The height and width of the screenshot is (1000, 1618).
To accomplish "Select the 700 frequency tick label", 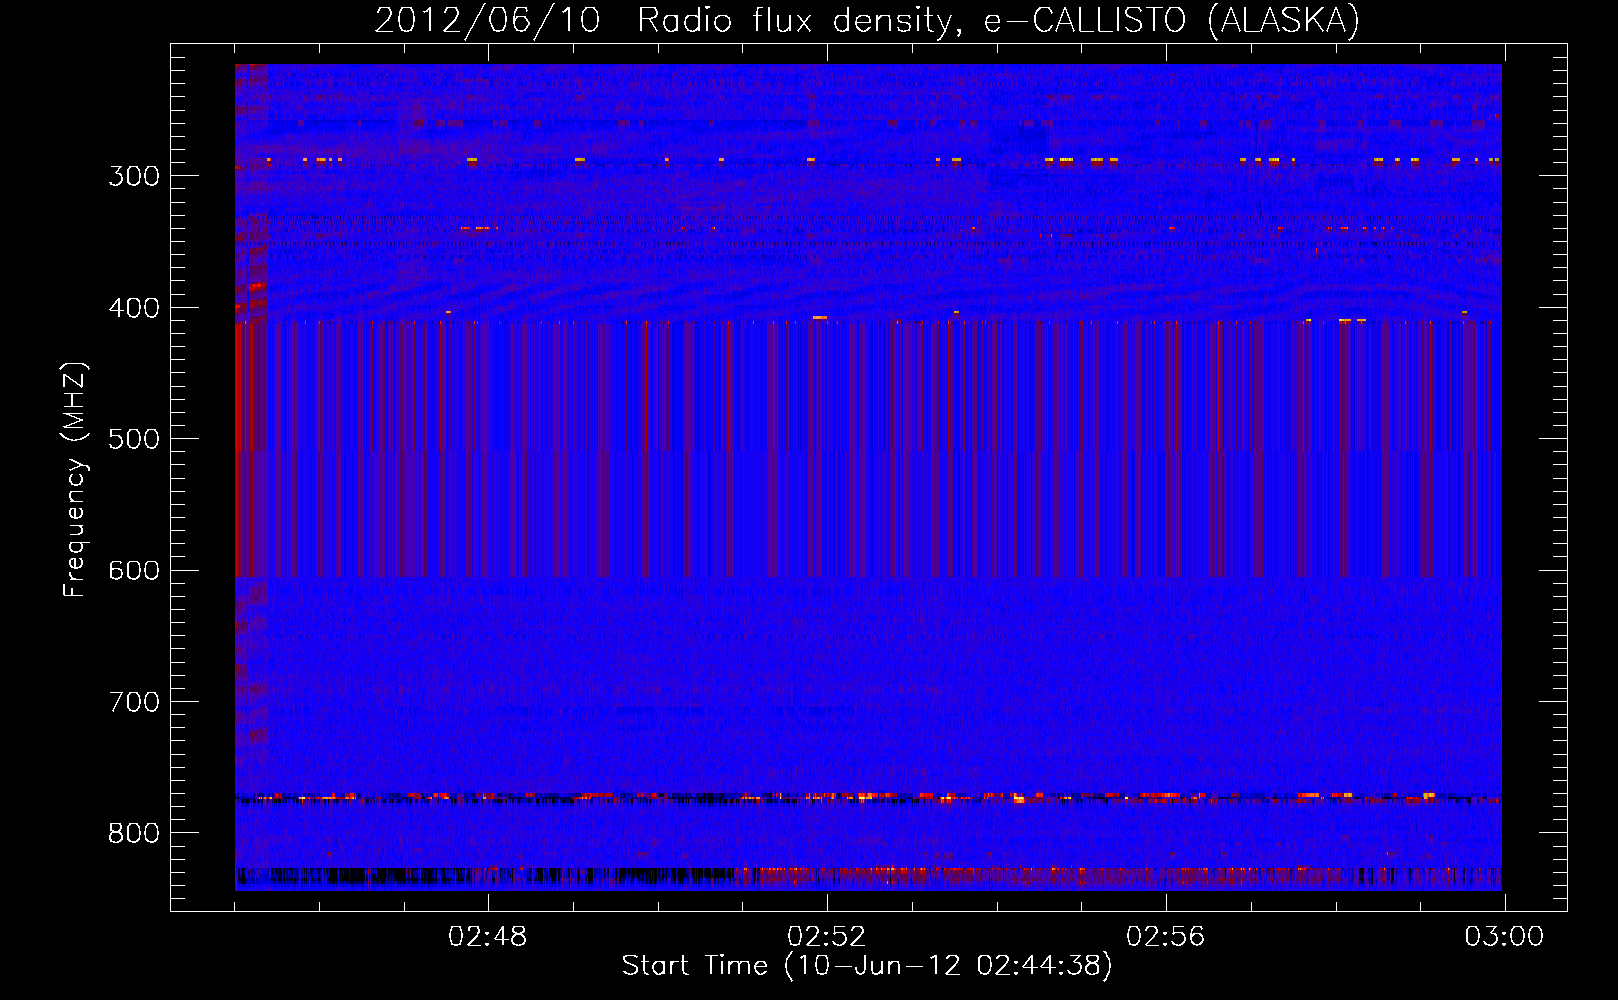I will pyautogui.click(x=134, y=702).
